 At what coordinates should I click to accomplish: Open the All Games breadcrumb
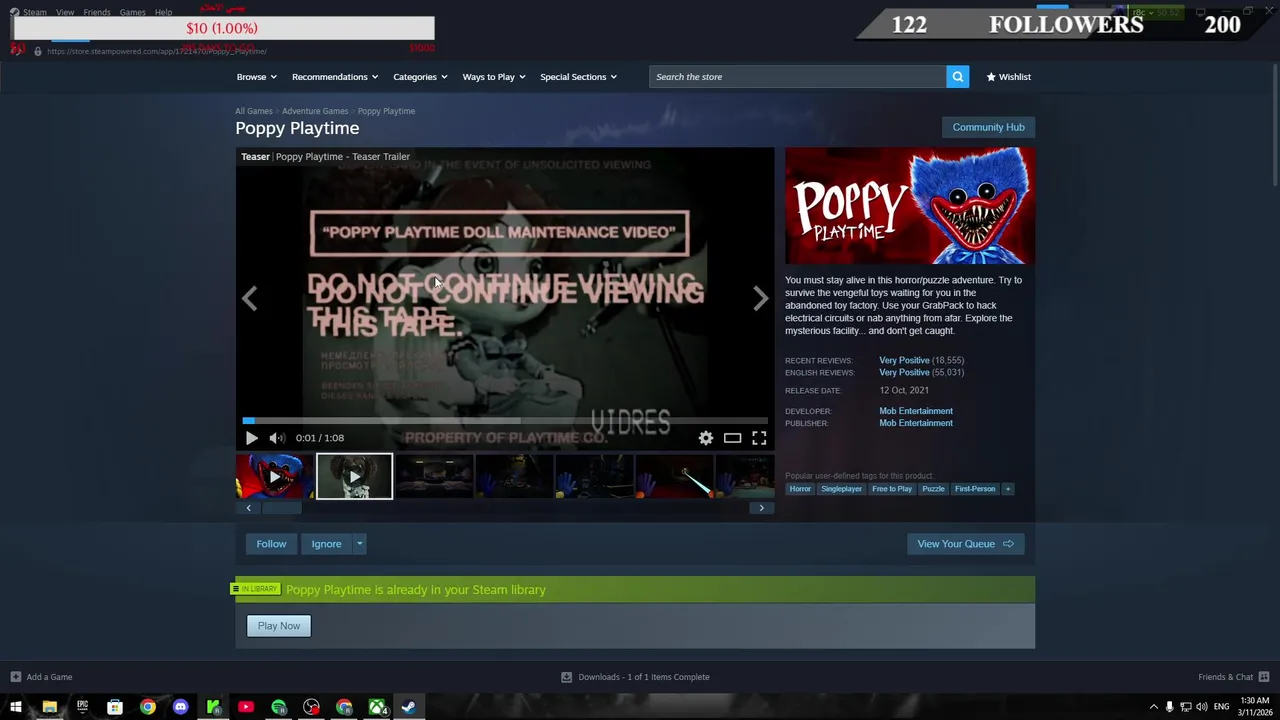click(x=254, y=111)
